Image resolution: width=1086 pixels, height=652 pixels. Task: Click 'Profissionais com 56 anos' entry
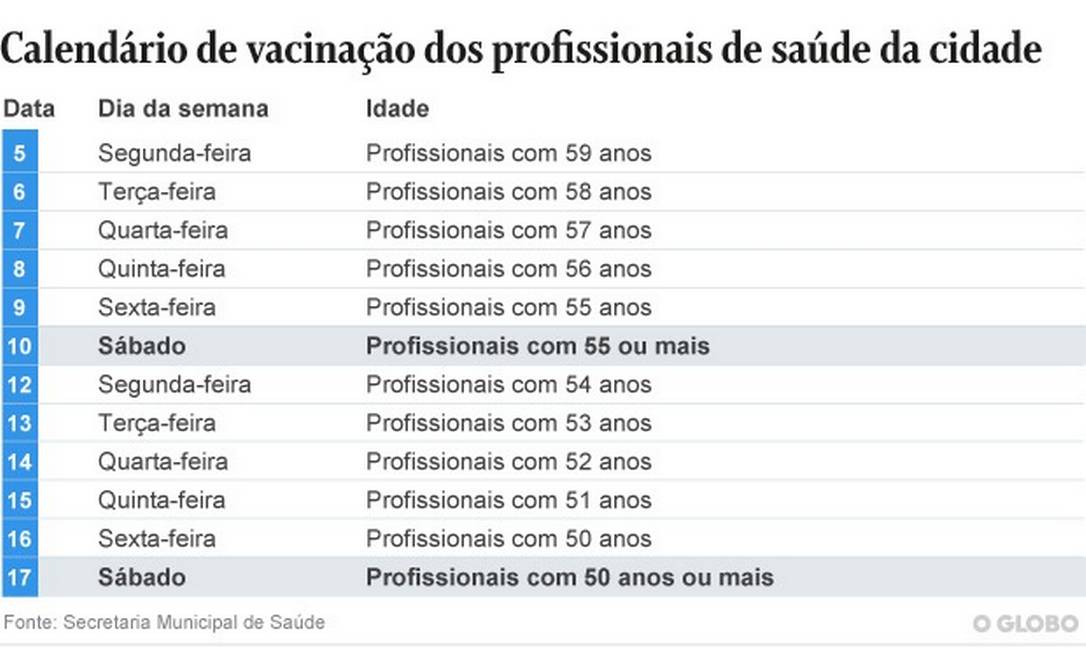coord(508,269)
